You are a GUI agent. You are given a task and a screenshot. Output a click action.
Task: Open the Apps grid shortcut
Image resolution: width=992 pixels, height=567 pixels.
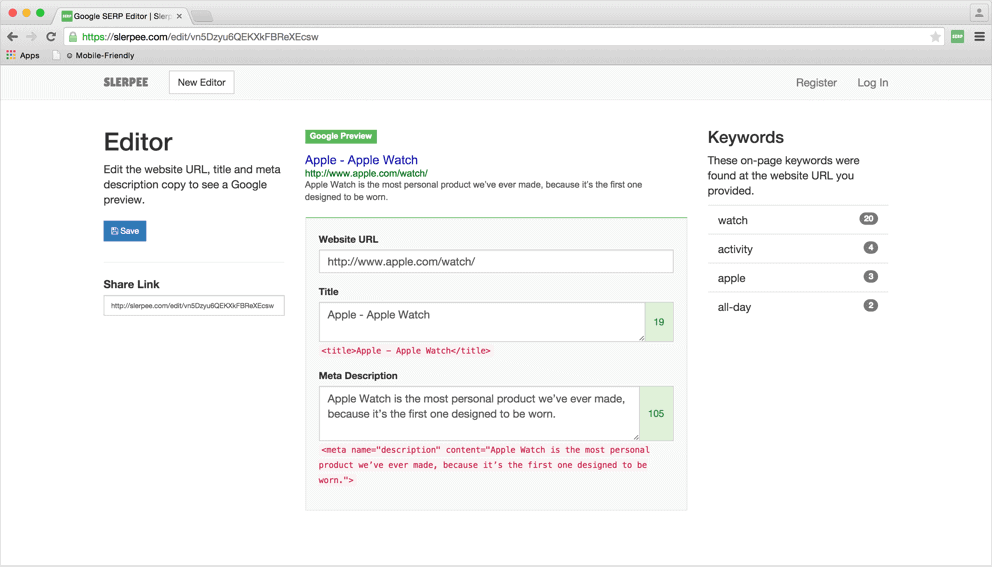coord(23,55)
